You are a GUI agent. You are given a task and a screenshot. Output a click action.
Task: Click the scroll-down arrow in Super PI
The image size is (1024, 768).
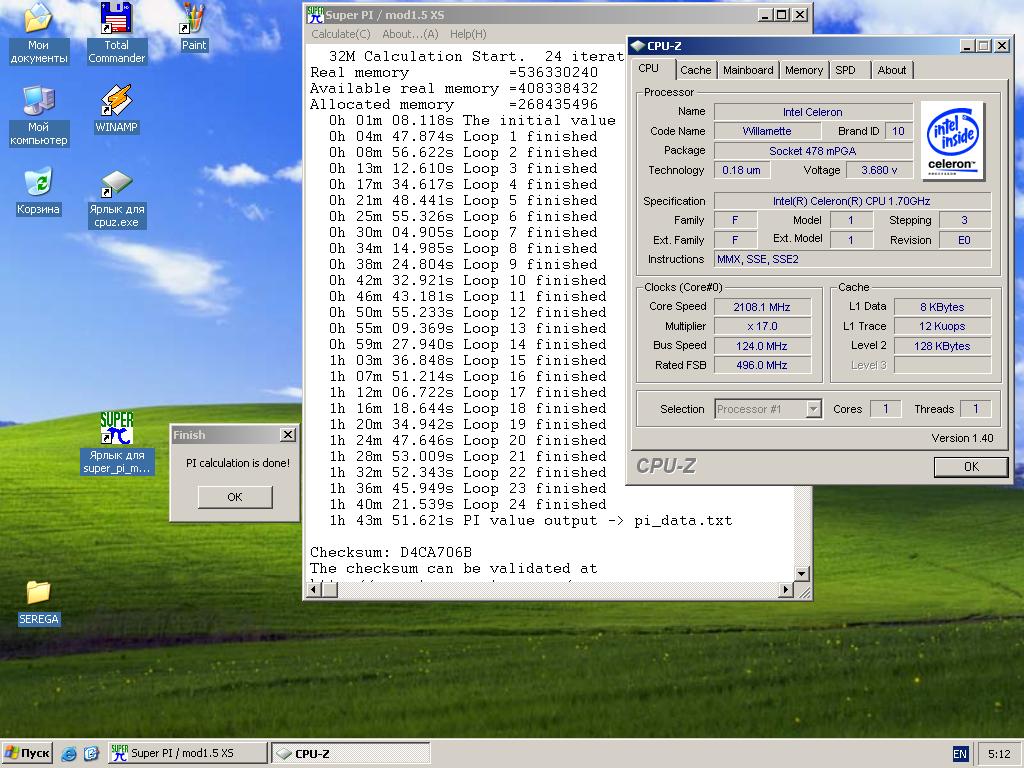click(802, 573)
